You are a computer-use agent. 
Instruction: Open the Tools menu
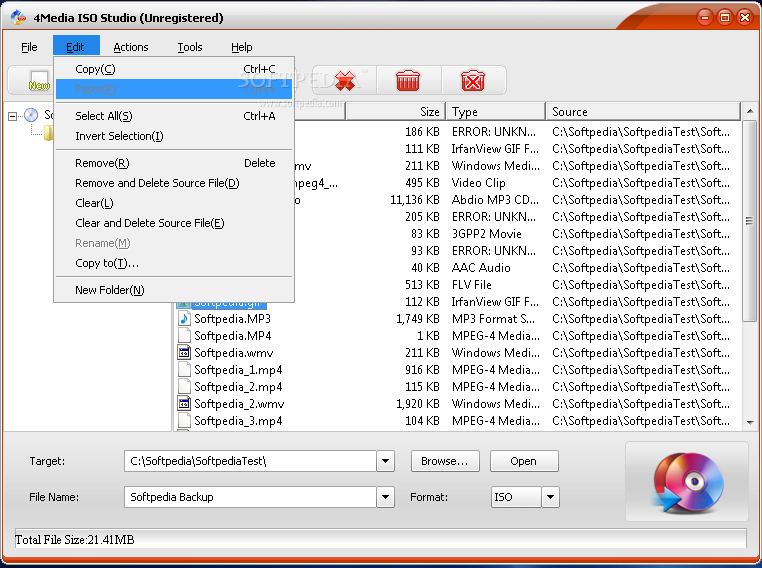pos(190,47)
